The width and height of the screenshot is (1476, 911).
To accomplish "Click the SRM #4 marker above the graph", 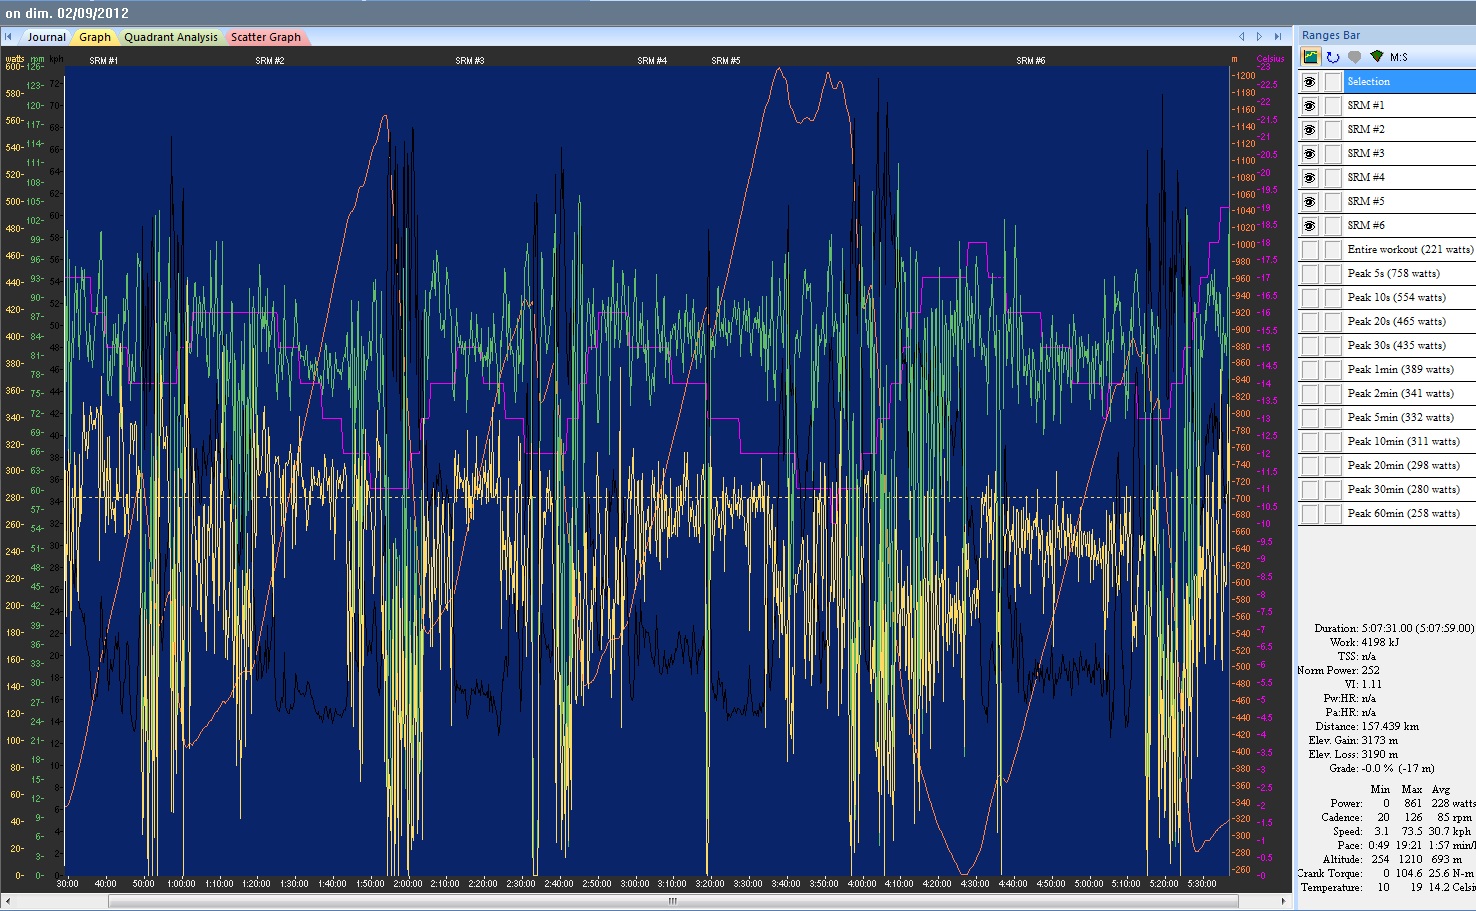I will pos(652,61).
